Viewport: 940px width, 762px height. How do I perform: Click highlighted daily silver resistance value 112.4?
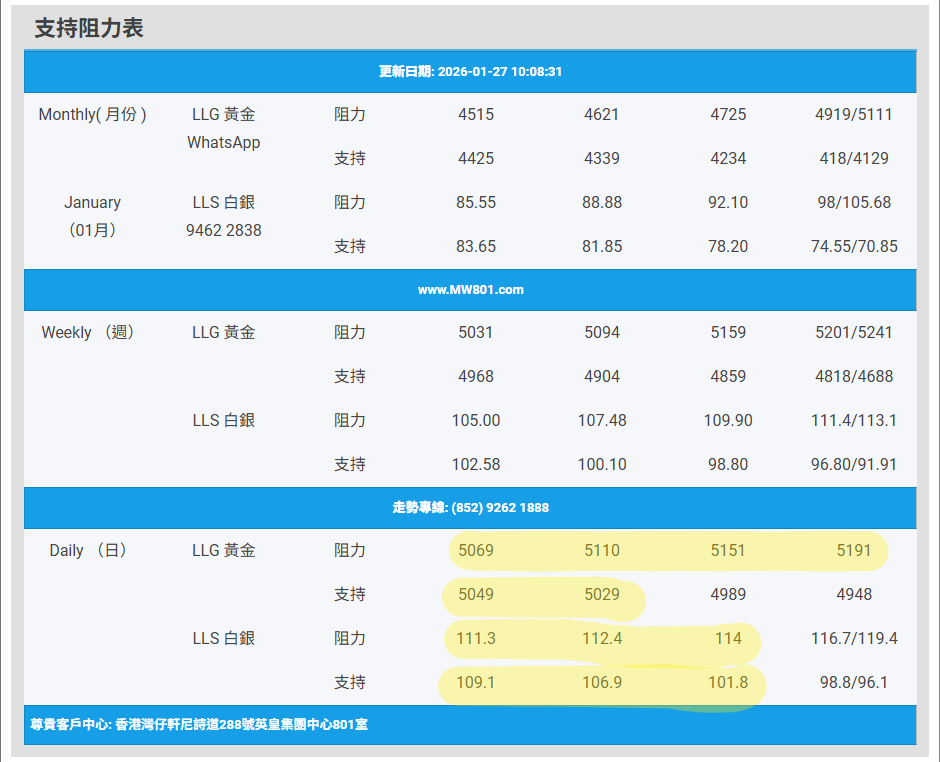click(602, 639)
